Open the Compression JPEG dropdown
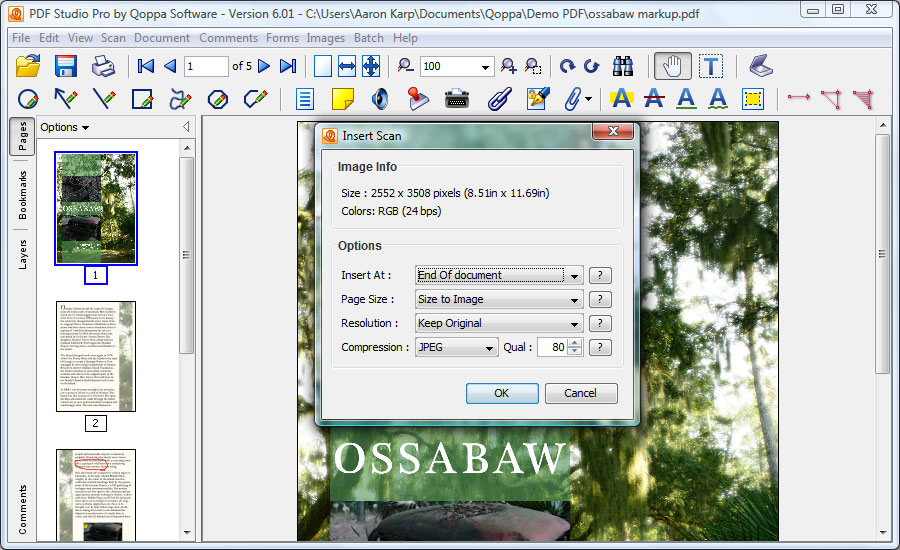The height and width of the screenshot is (550, 900). (456, 347)
